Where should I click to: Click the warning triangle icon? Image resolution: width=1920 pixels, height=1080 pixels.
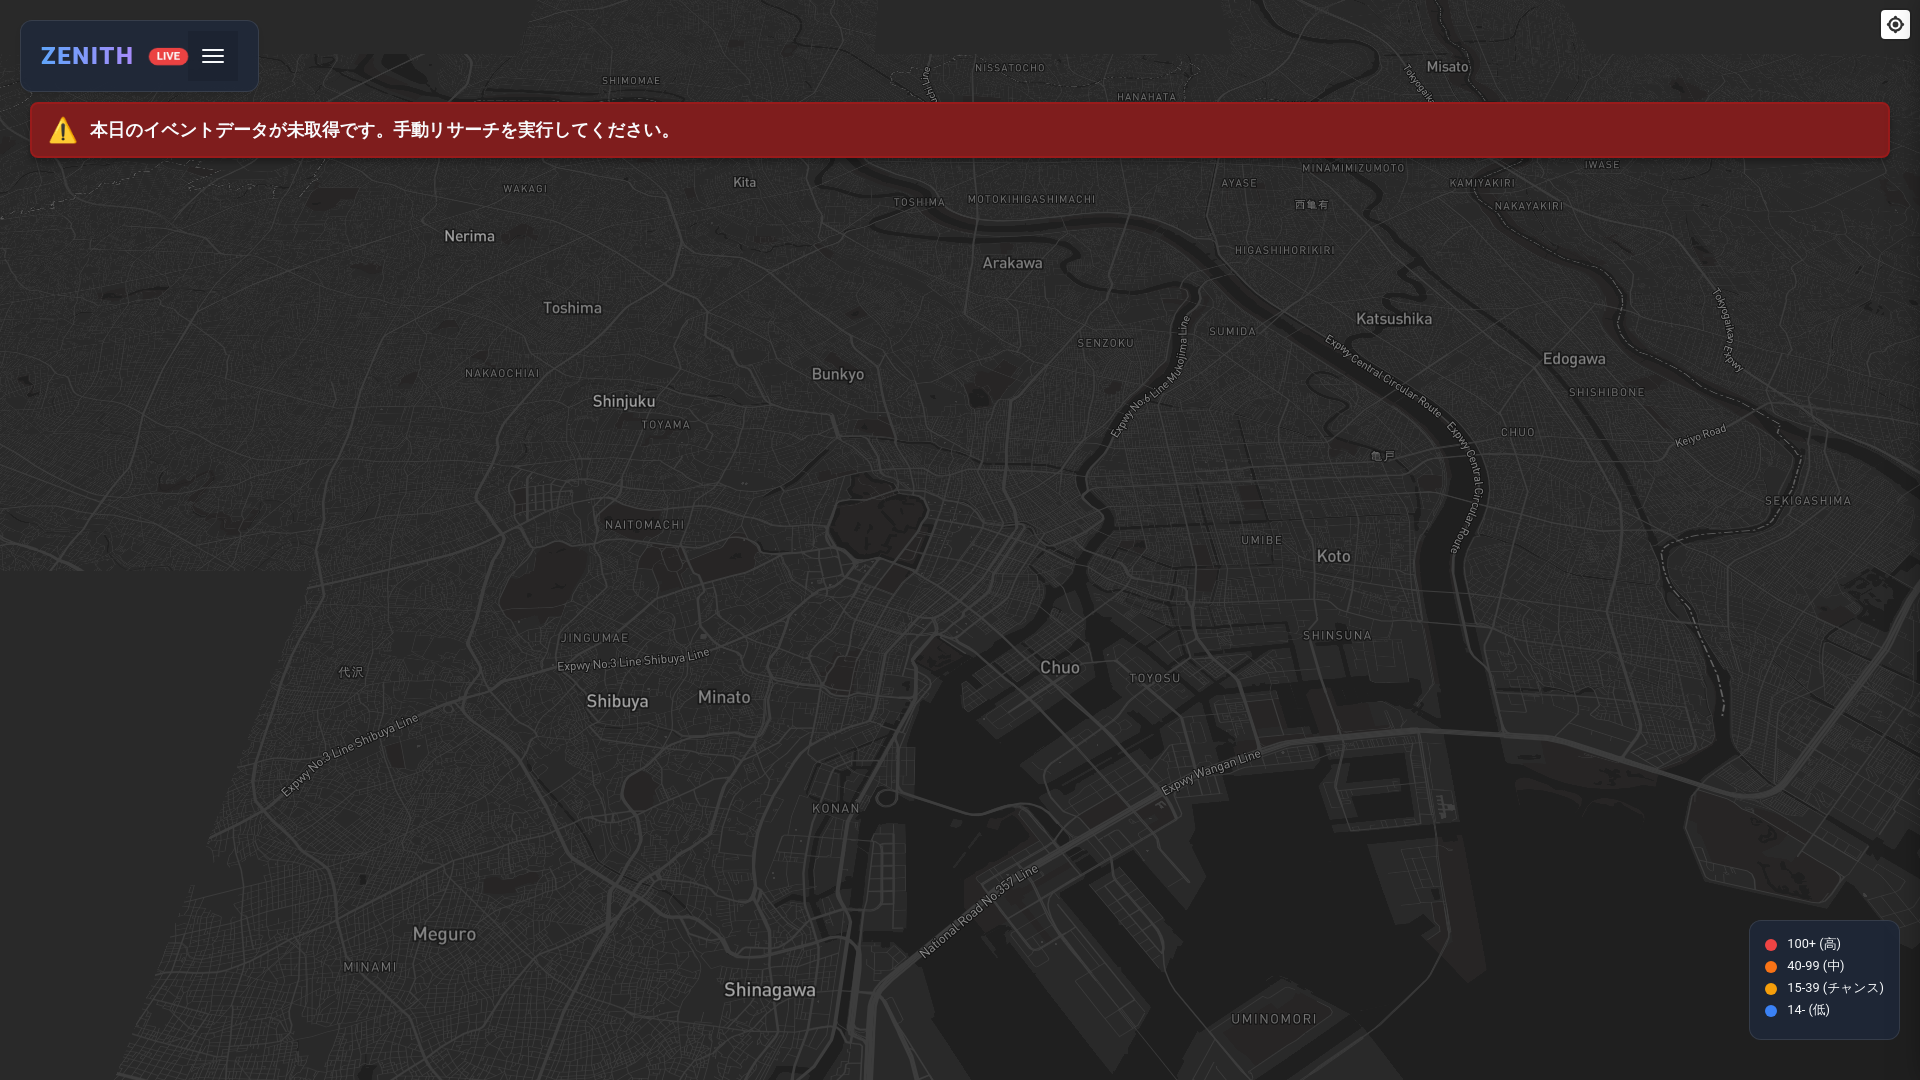pyautogui.click(x=63, y=130)
